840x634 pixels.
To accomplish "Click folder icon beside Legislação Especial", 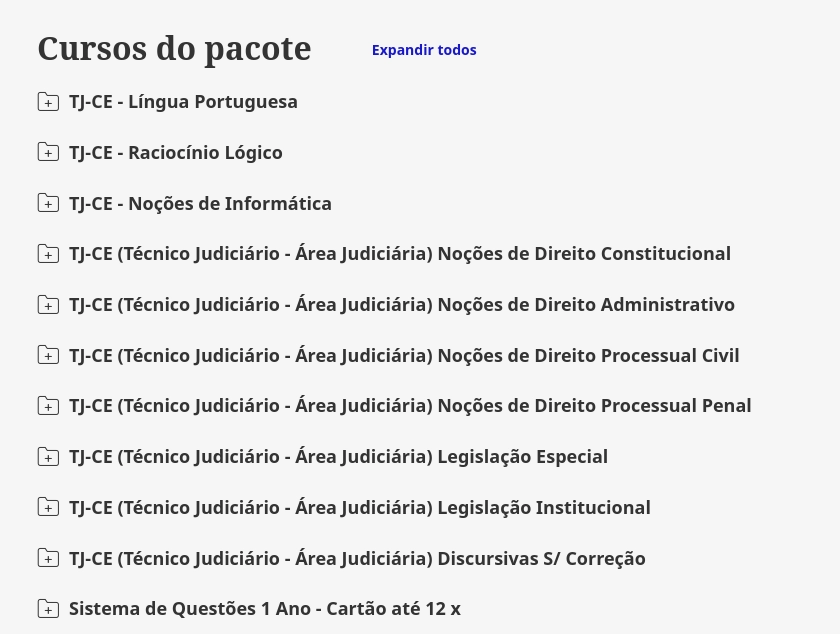I will coord(48,457).
